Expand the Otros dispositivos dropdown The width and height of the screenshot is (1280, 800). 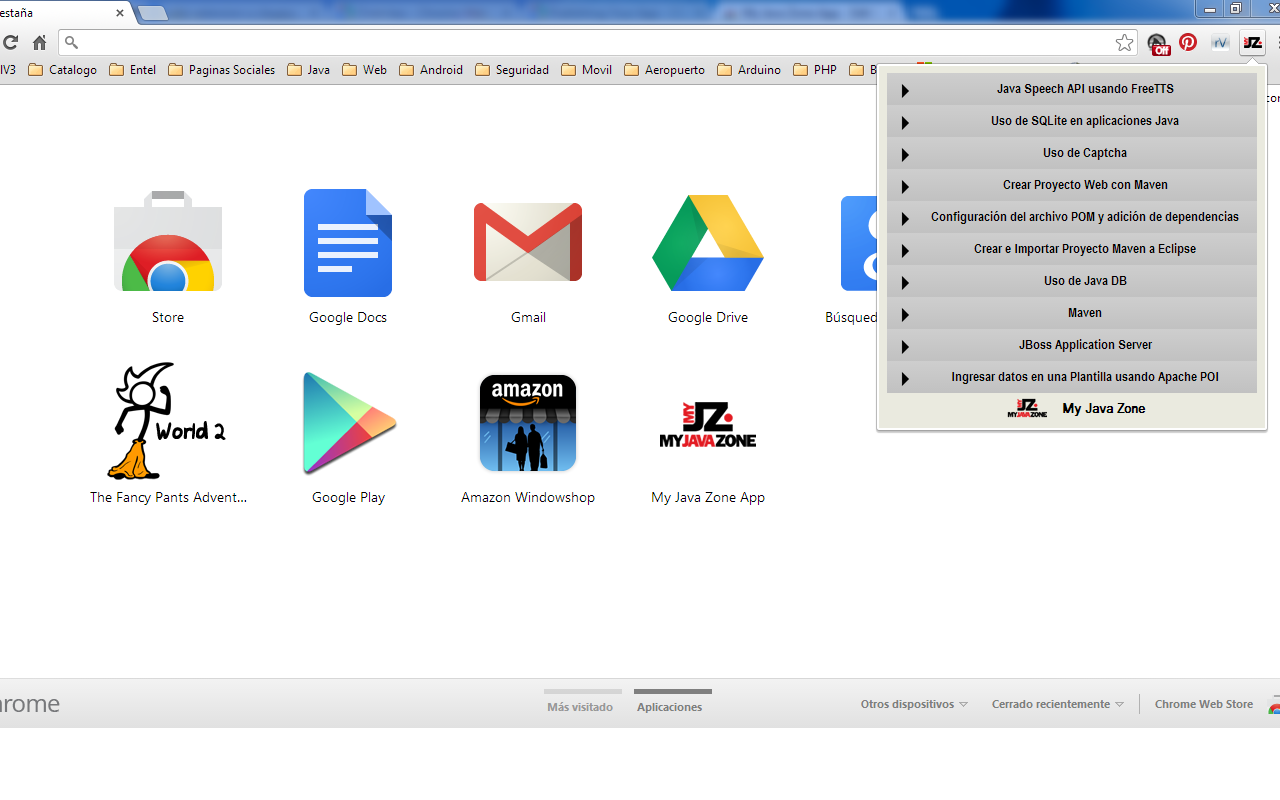(912, 703)
